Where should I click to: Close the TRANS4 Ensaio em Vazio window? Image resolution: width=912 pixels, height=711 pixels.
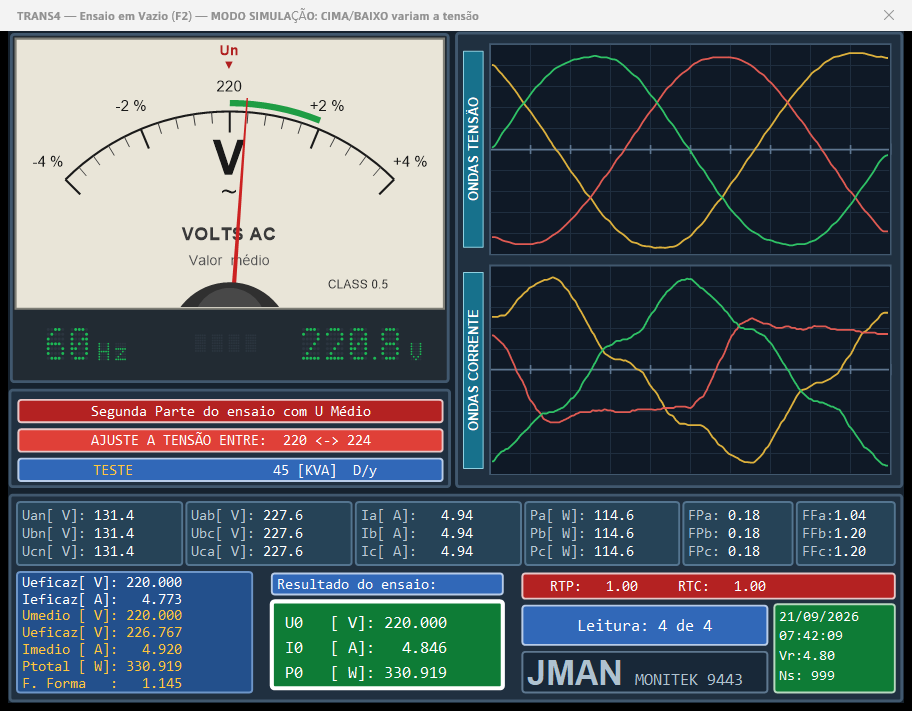click(x=889, y=15)
